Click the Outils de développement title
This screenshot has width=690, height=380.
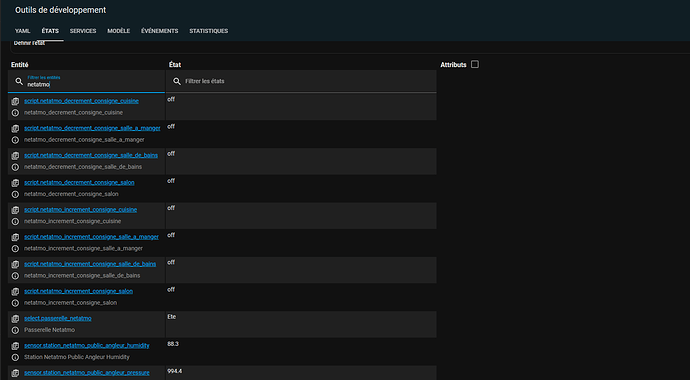(x=60, y=10)
